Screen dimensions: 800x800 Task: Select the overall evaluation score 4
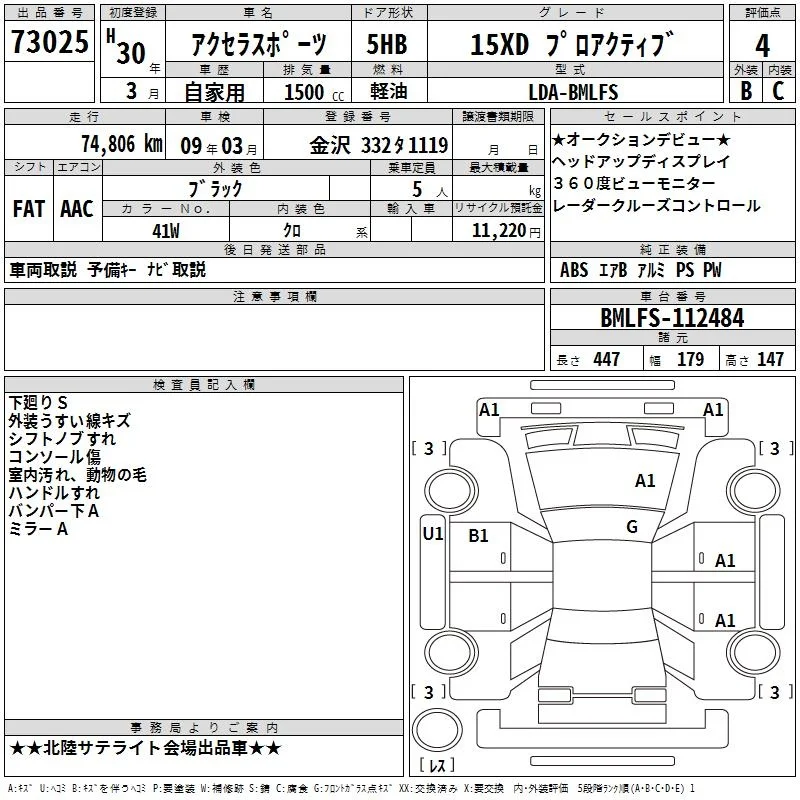click(x=762, y=45)
